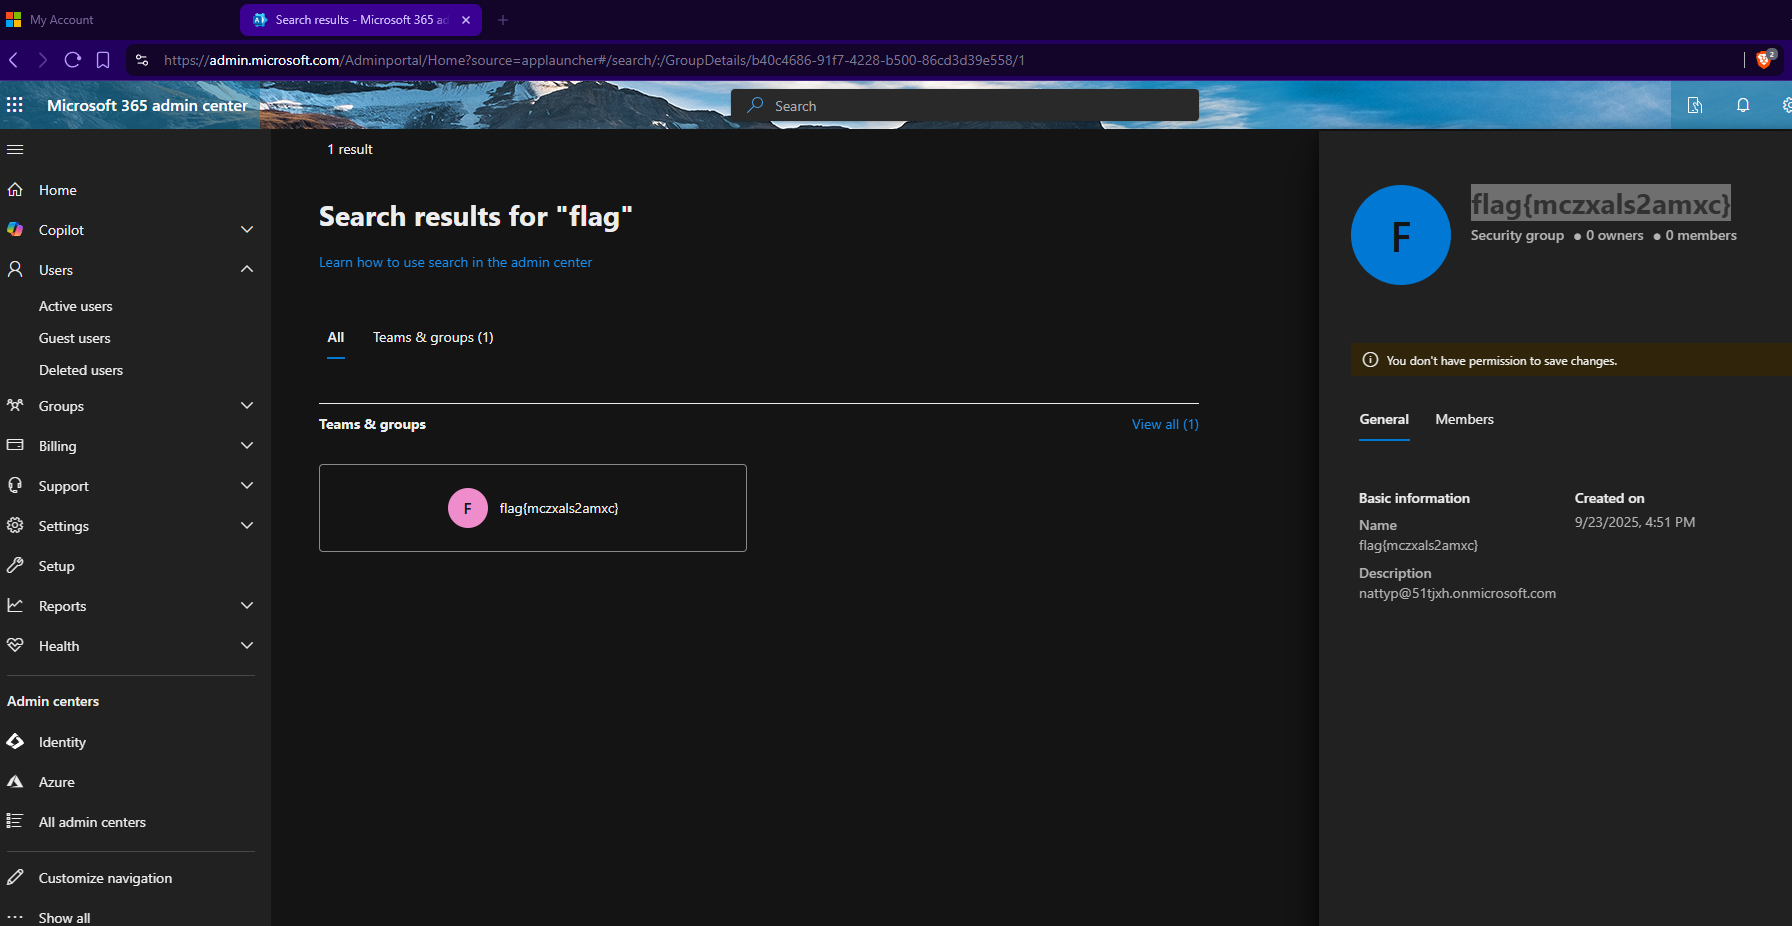Click the Reports chart icon

[x=15, y=606]
